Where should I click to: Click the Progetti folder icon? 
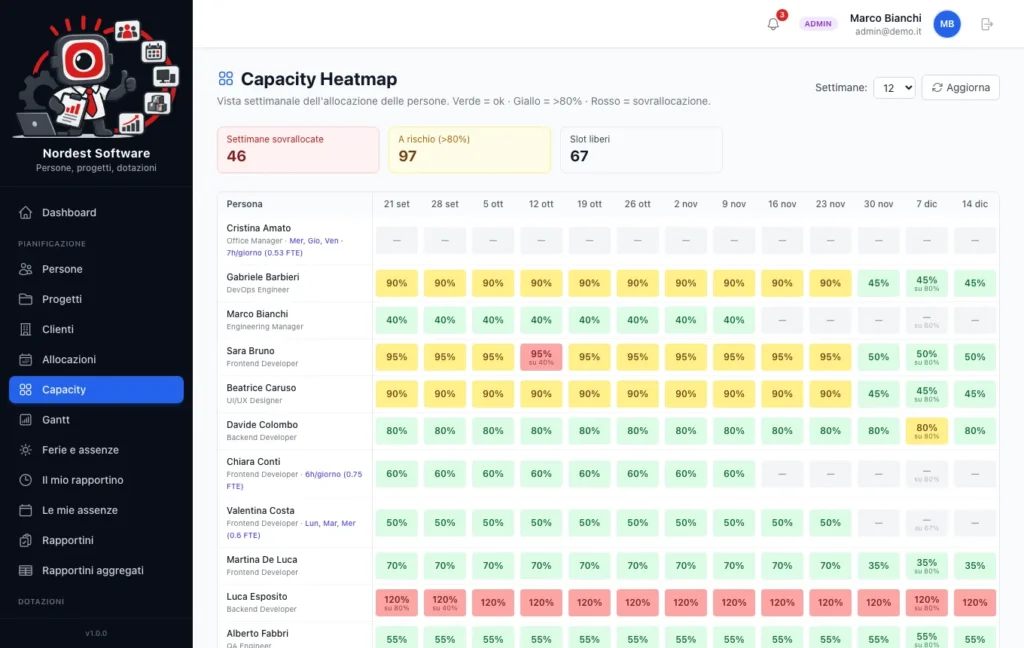pyautogui.click(x=25, y=299)
